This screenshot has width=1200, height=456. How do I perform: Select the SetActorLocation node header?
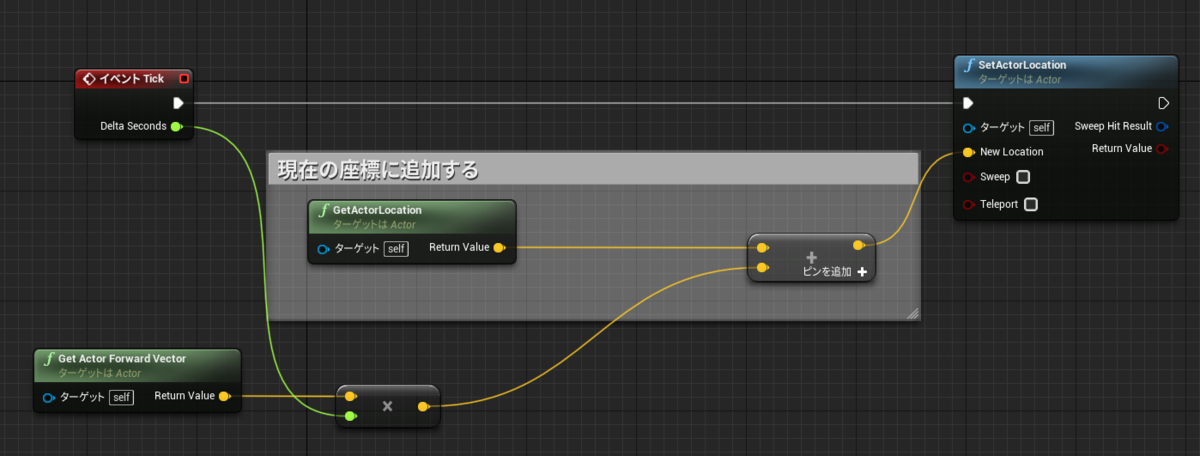pos(1065,71)
